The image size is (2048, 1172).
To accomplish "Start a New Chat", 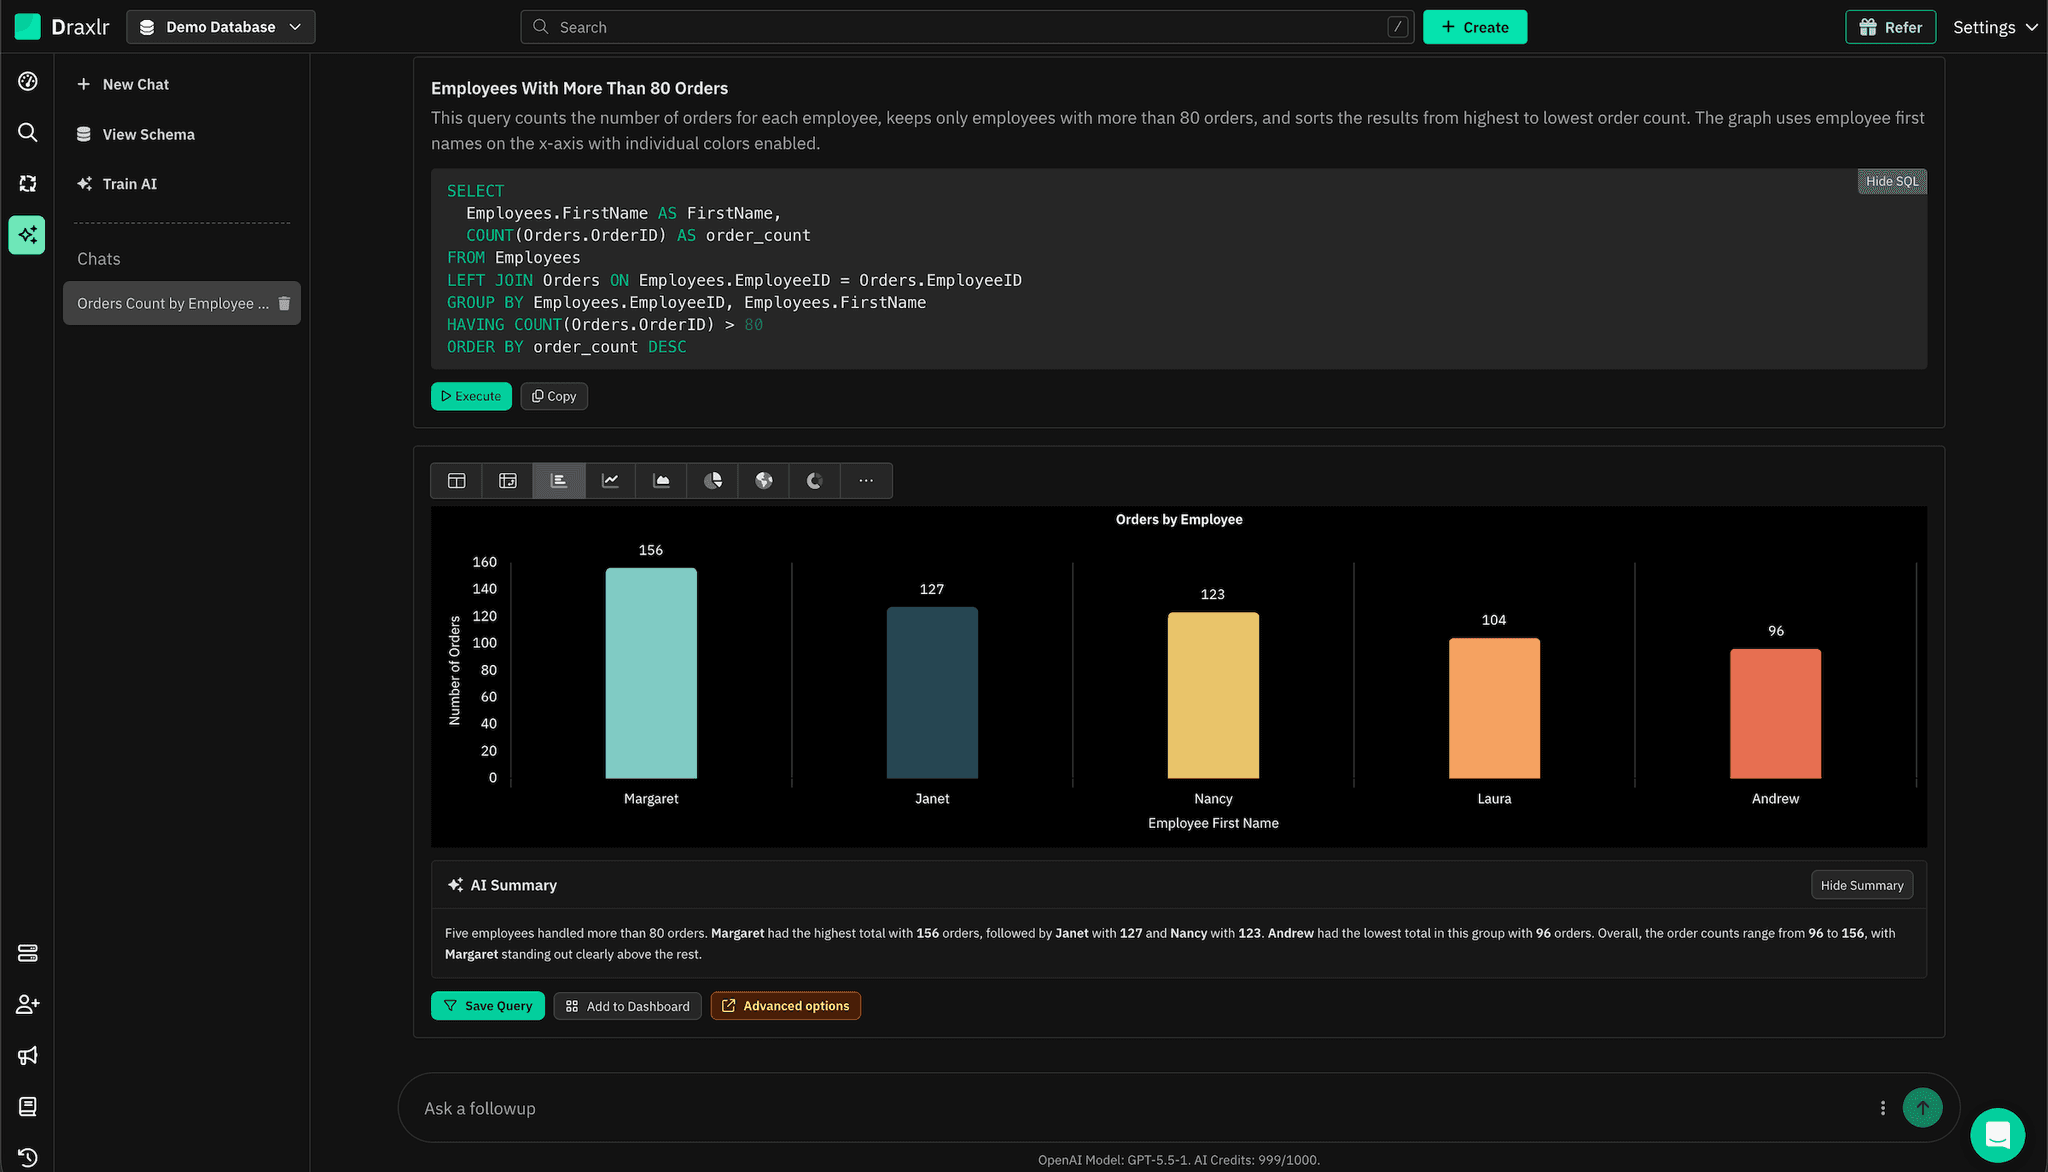I will click(124, 84).
